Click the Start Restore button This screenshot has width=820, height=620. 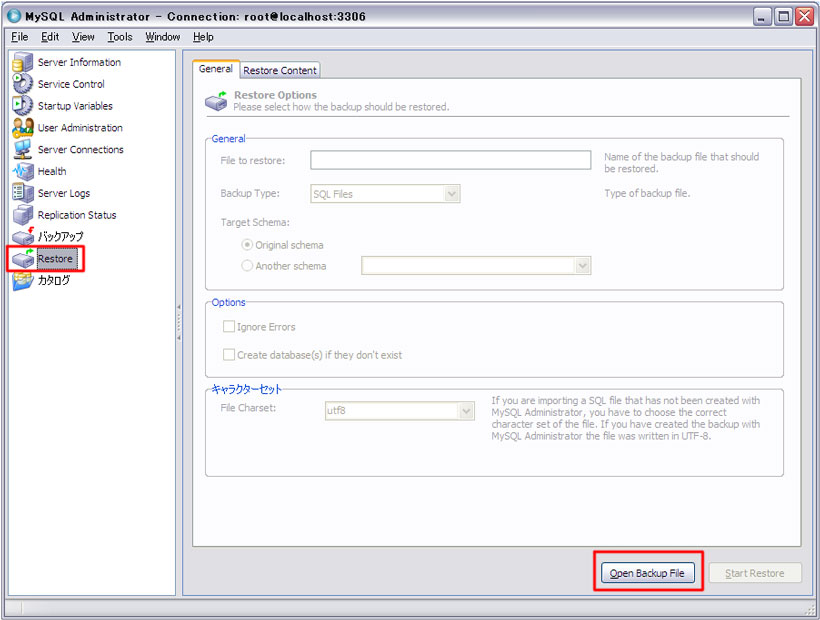755,573
